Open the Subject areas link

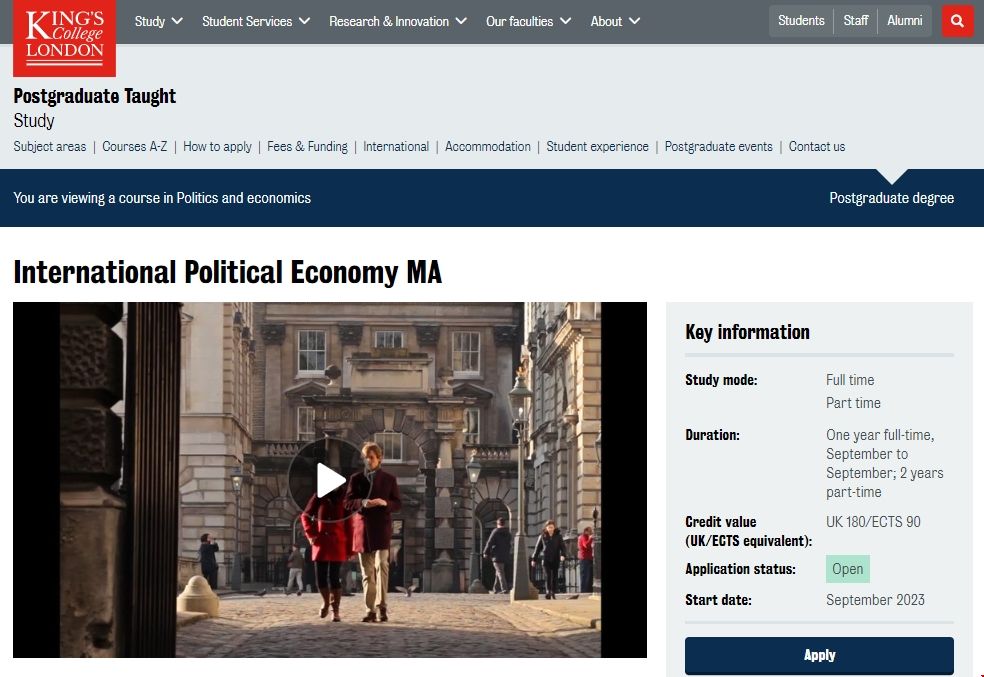coord(50,146)
